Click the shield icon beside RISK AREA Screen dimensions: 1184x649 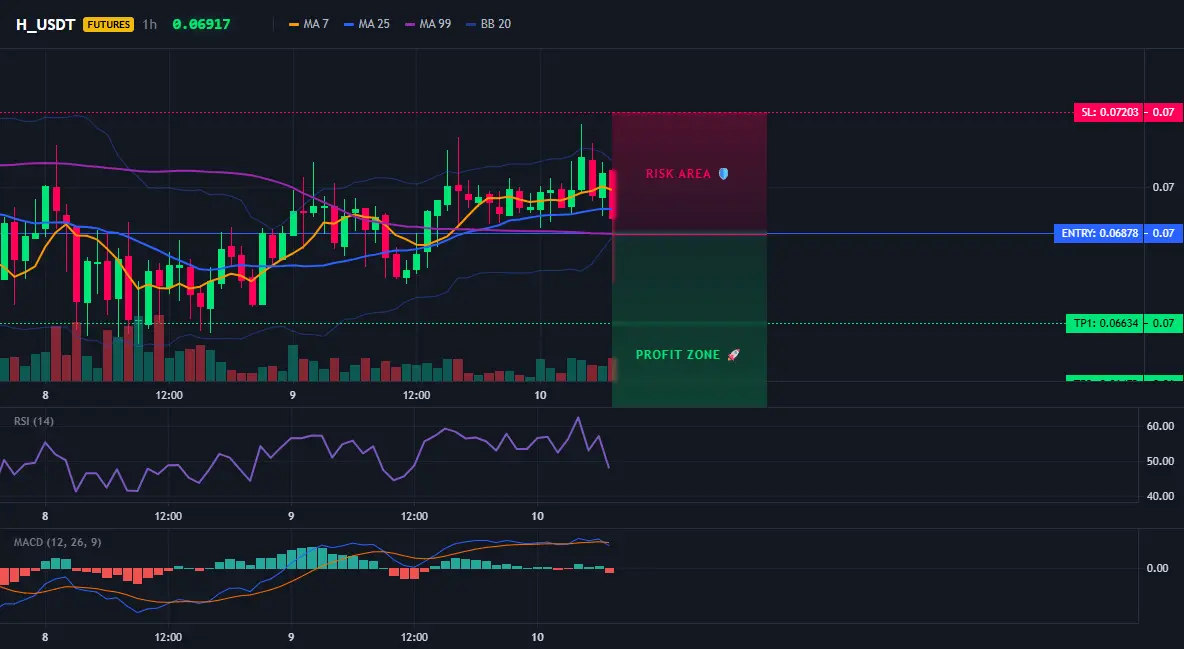click(723, 174)
